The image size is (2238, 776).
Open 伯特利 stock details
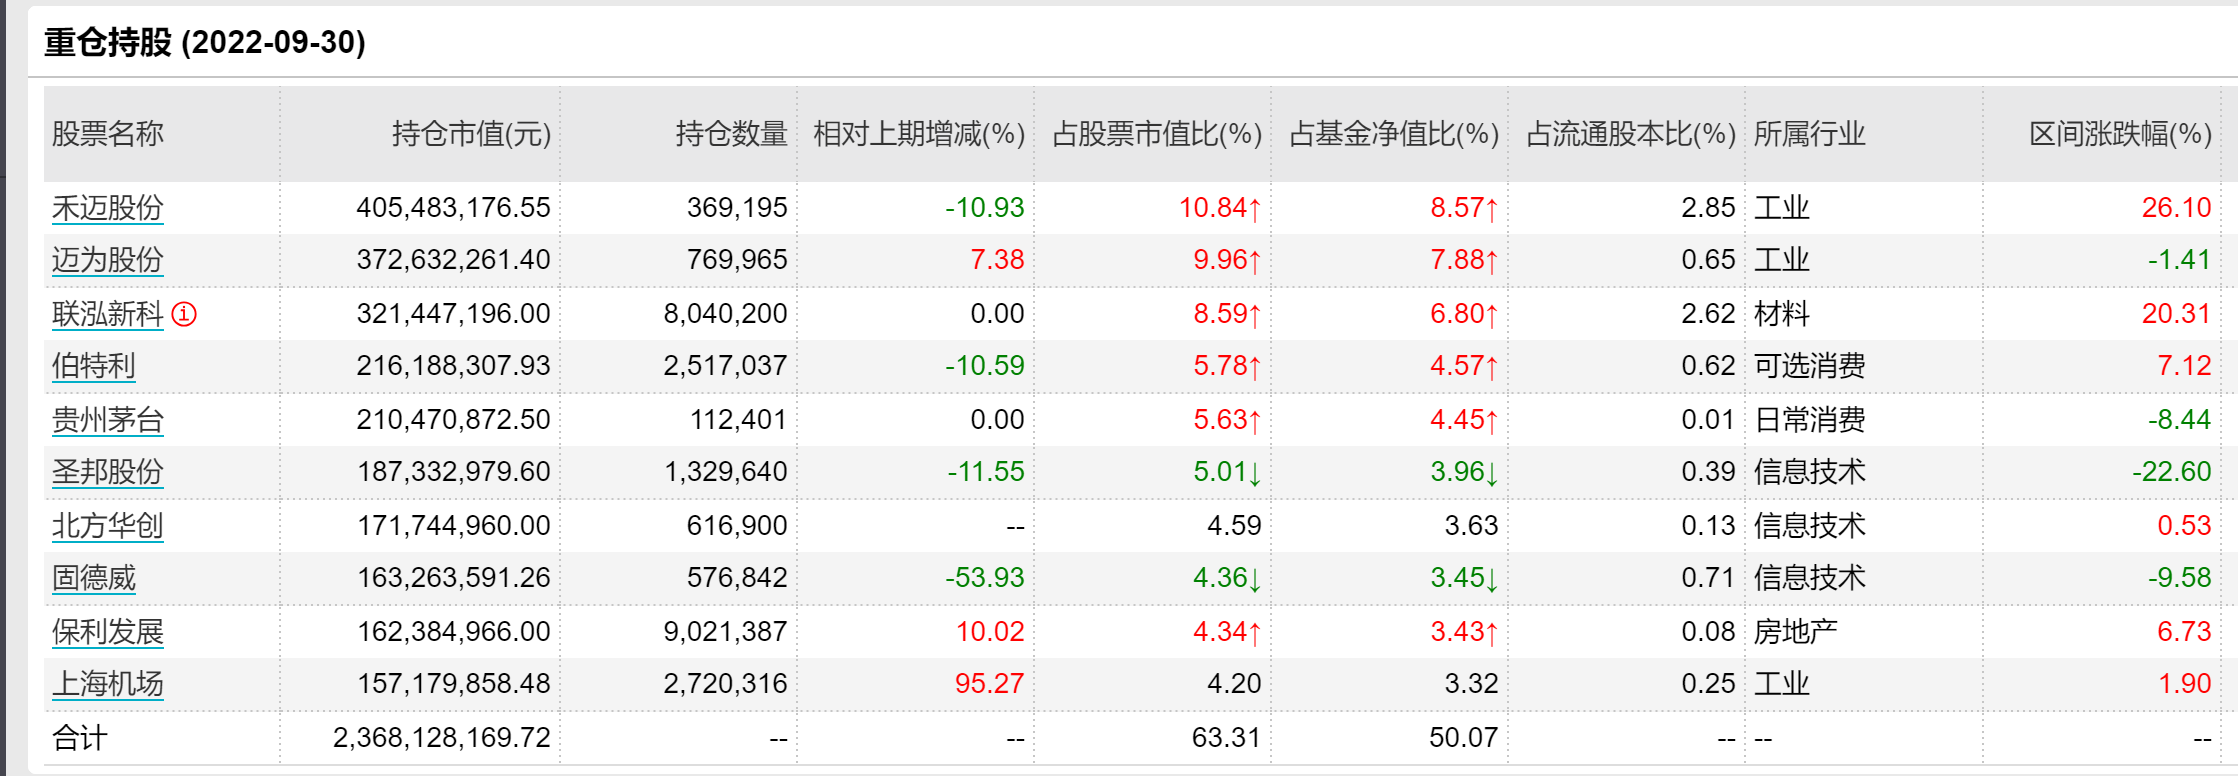(x=93, y=366)
